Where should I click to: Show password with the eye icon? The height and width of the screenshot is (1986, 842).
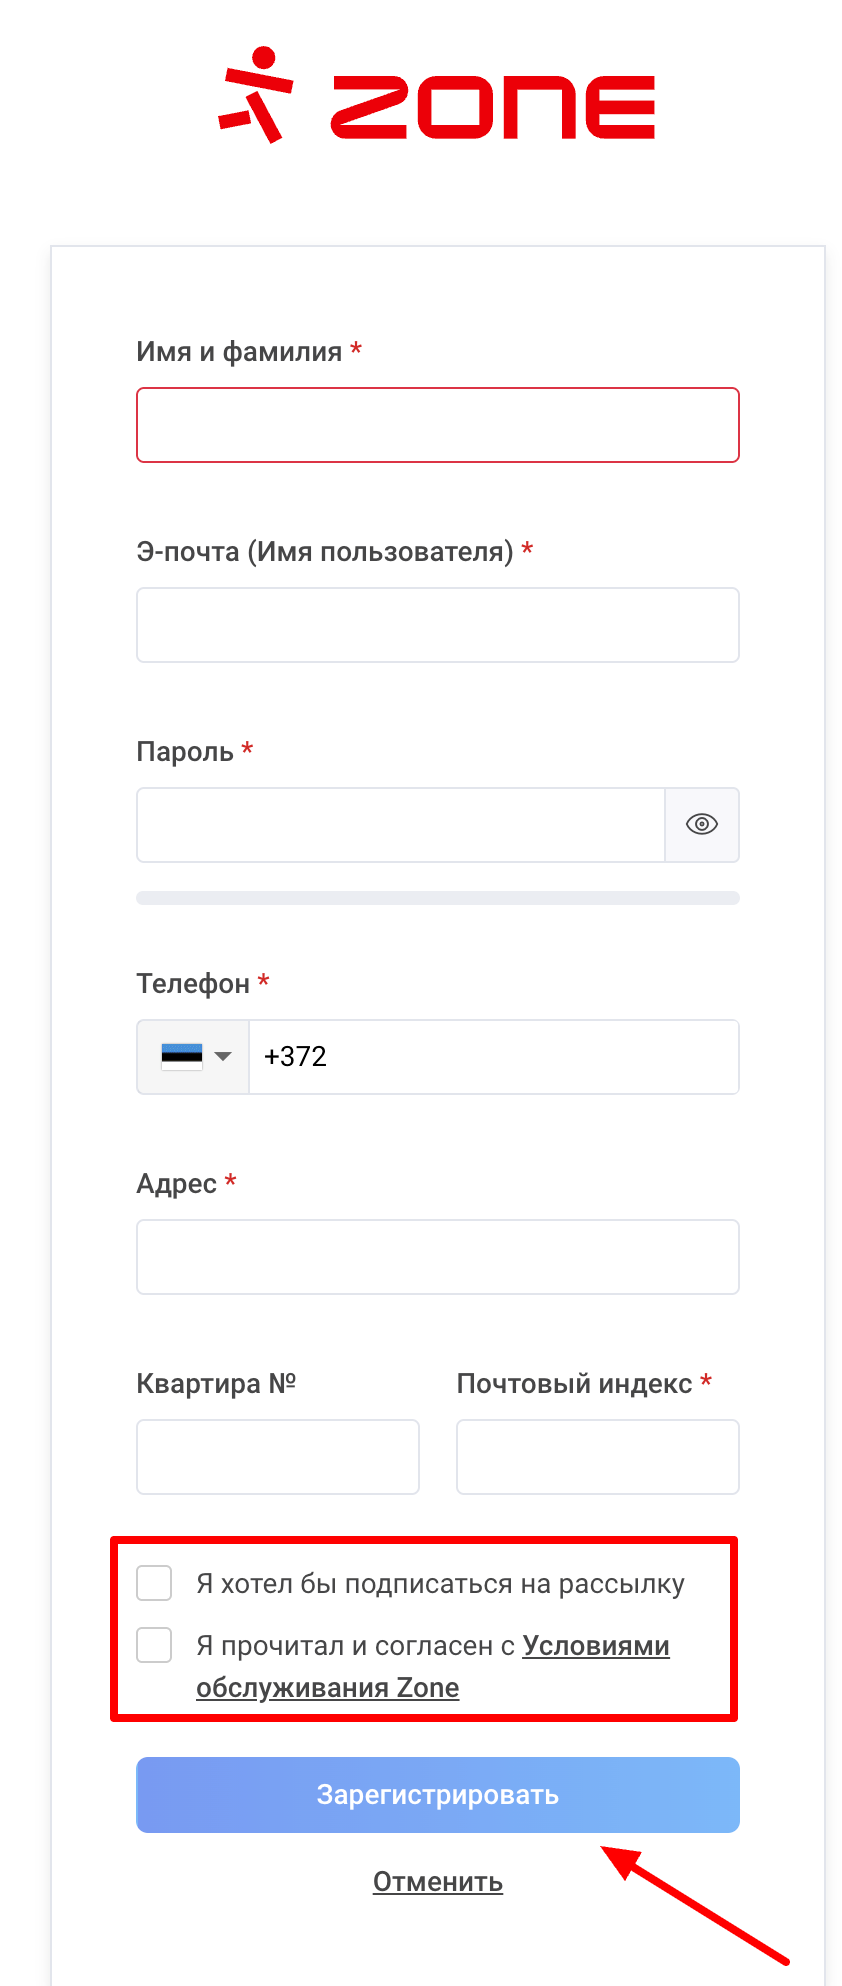[702, 824]
